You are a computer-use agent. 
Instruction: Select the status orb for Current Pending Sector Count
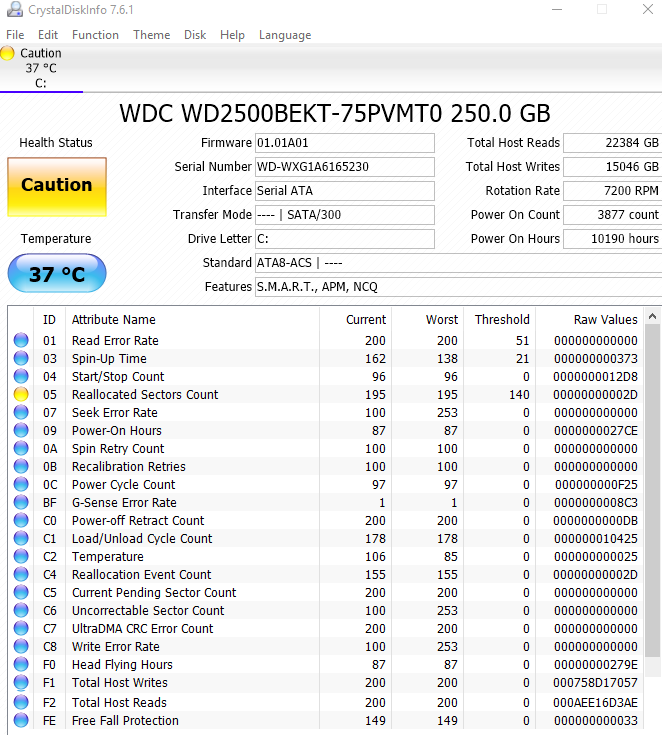(21, 592)
